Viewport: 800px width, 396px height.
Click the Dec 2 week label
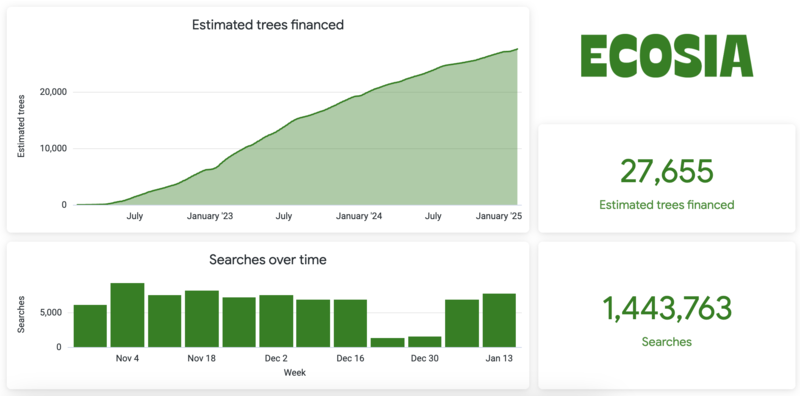point(276,358)
